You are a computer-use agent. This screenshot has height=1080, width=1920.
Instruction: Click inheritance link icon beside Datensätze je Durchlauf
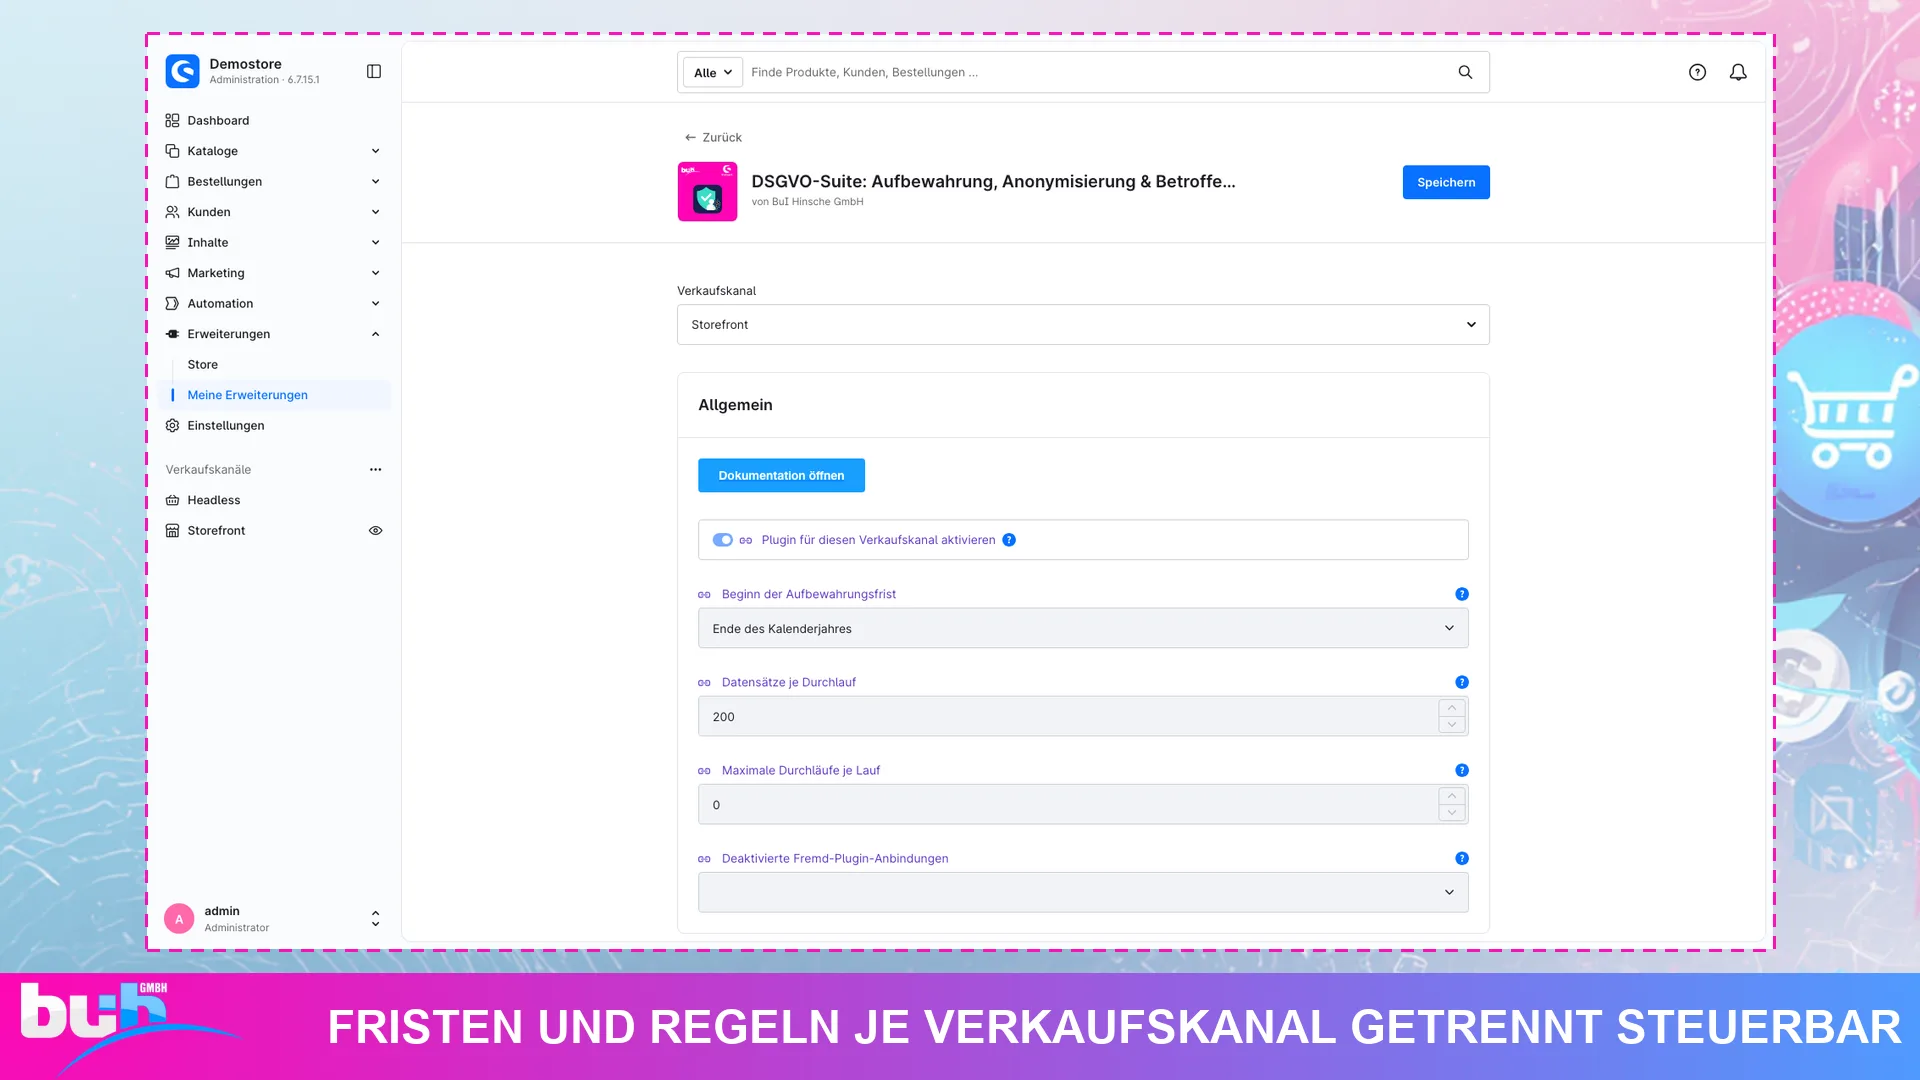(x=704, y=682)
